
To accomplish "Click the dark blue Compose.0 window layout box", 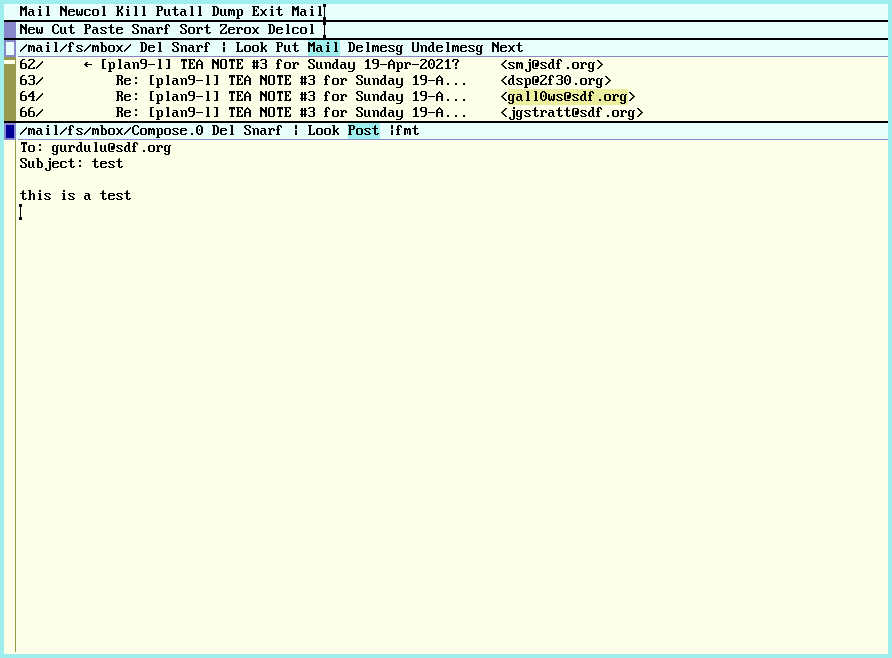I will [10, 131].
